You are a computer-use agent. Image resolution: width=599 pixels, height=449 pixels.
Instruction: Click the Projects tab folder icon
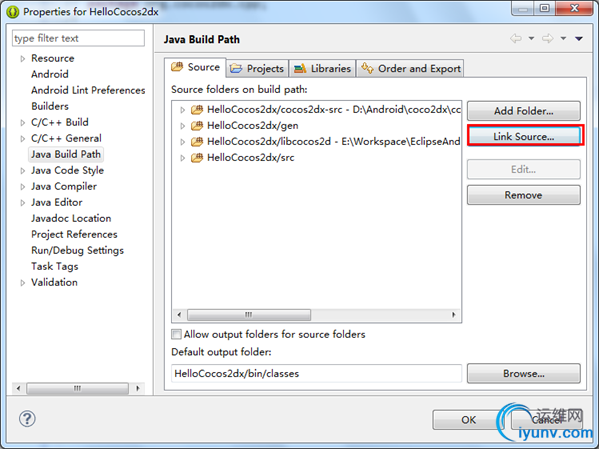coord(236,68)
